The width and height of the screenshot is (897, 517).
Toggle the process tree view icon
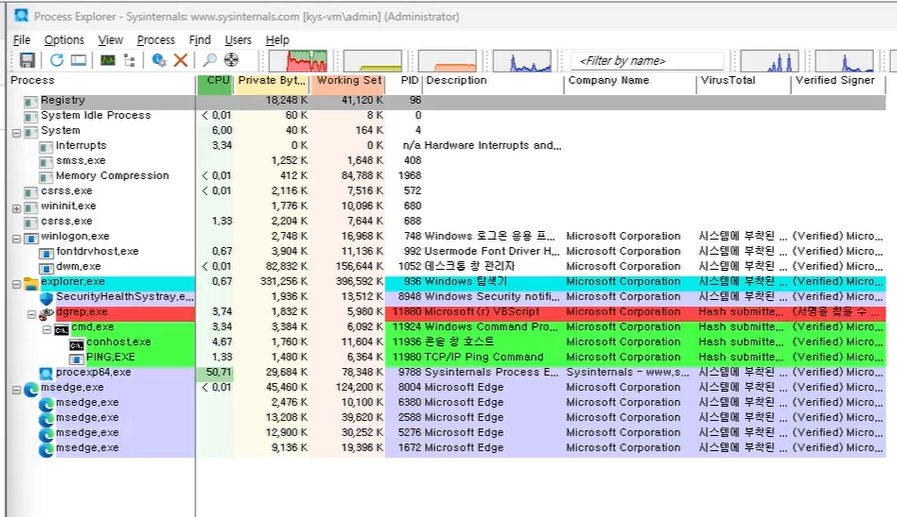(x=129, y=60)
